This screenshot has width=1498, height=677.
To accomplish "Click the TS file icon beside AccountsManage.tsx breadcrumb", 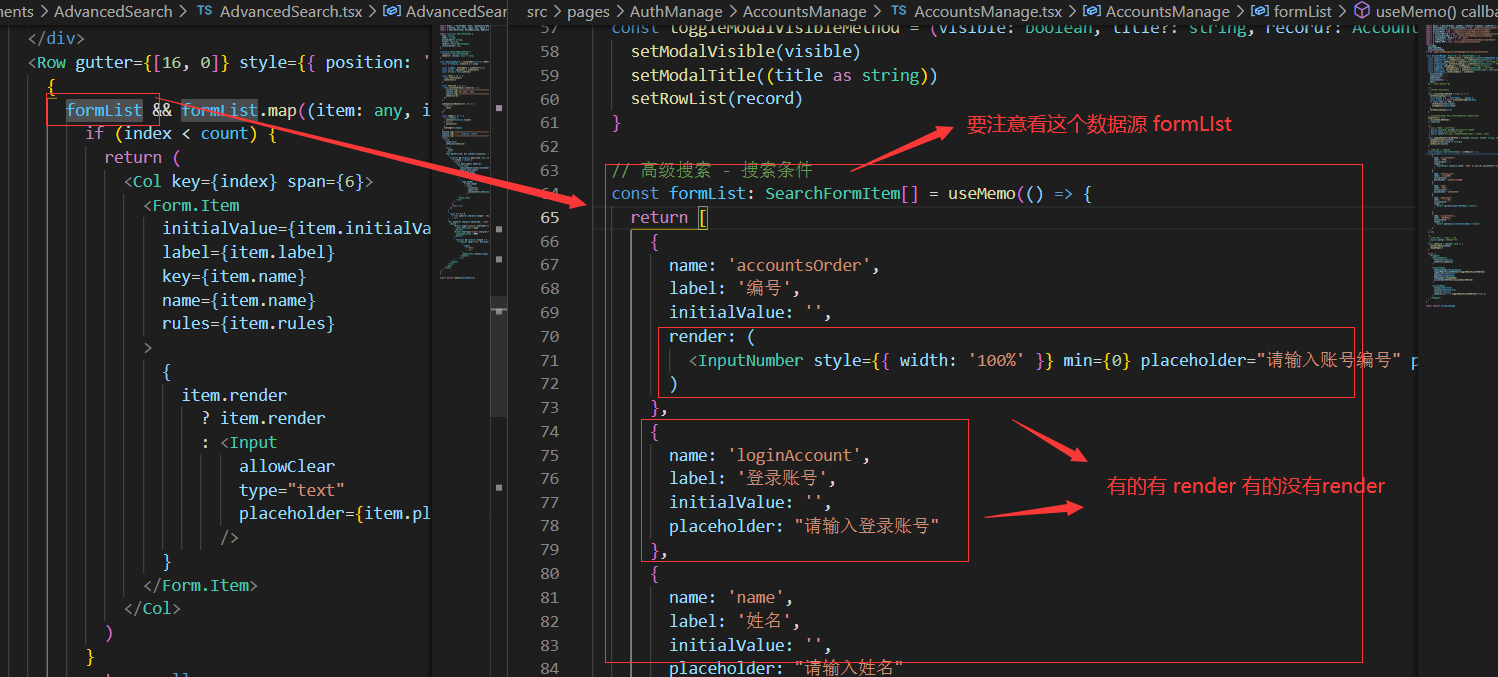I will tap(898, 12).
